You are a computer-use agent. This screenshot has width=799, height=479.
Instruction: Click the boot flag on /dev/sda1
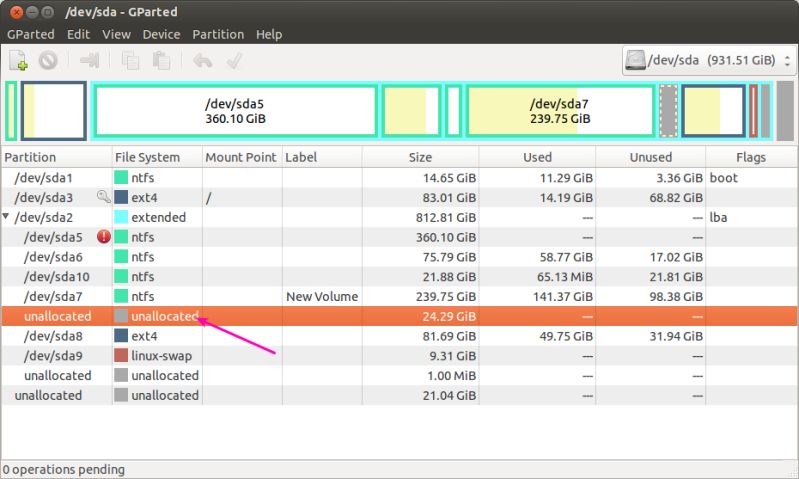724,178
